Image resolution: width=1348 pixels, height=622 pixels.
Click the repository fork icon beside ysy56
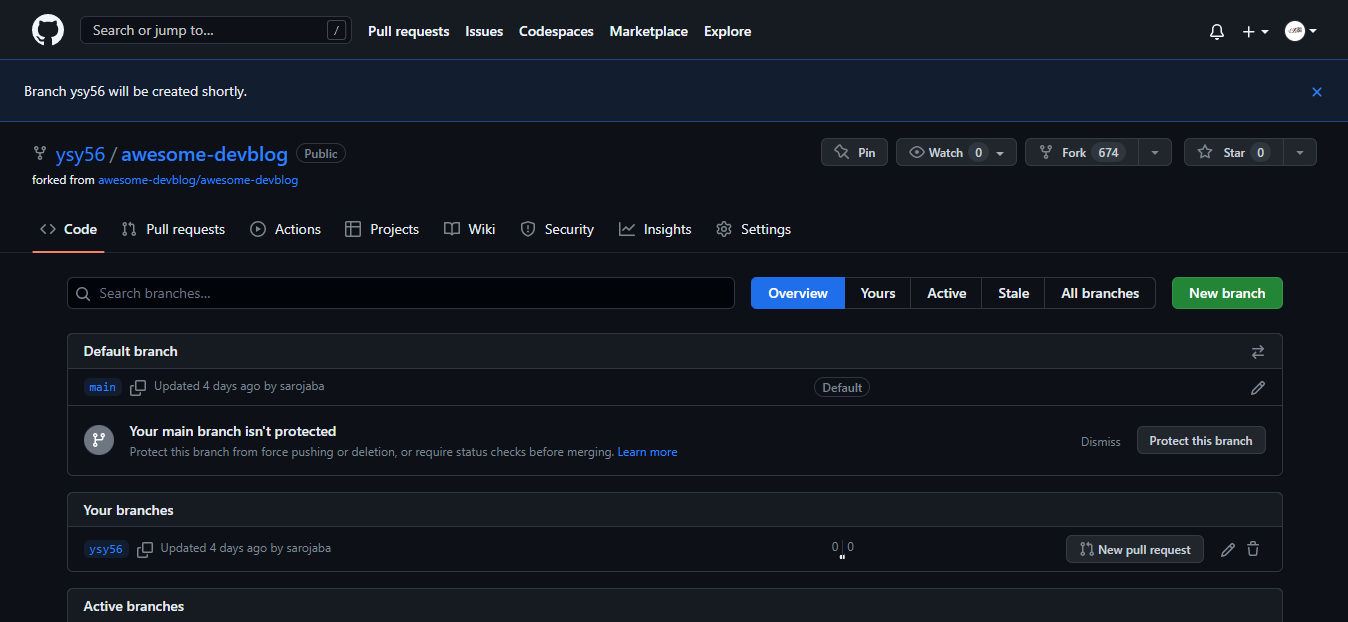click(40, 153)
